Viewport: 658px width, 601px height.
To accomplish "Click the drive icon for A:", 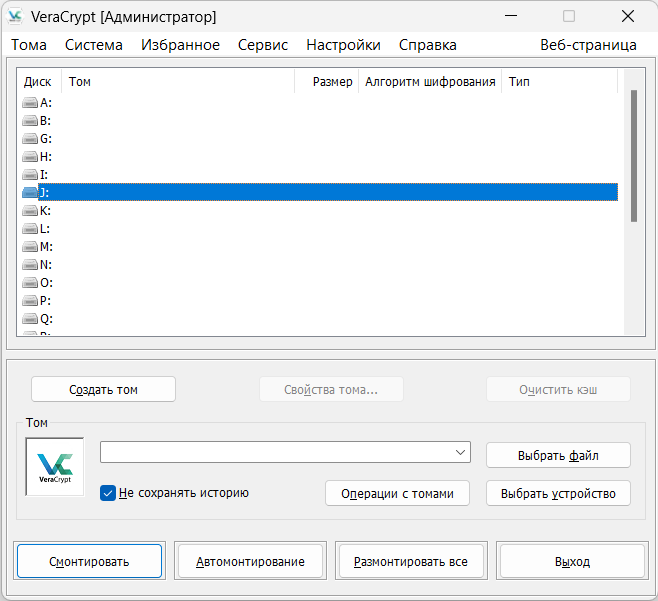I will click(x=30, y=103).
